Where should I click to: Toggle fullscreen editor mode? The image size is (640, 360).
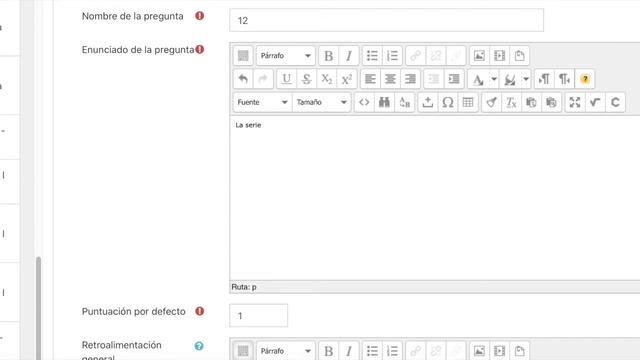[575, 102]
